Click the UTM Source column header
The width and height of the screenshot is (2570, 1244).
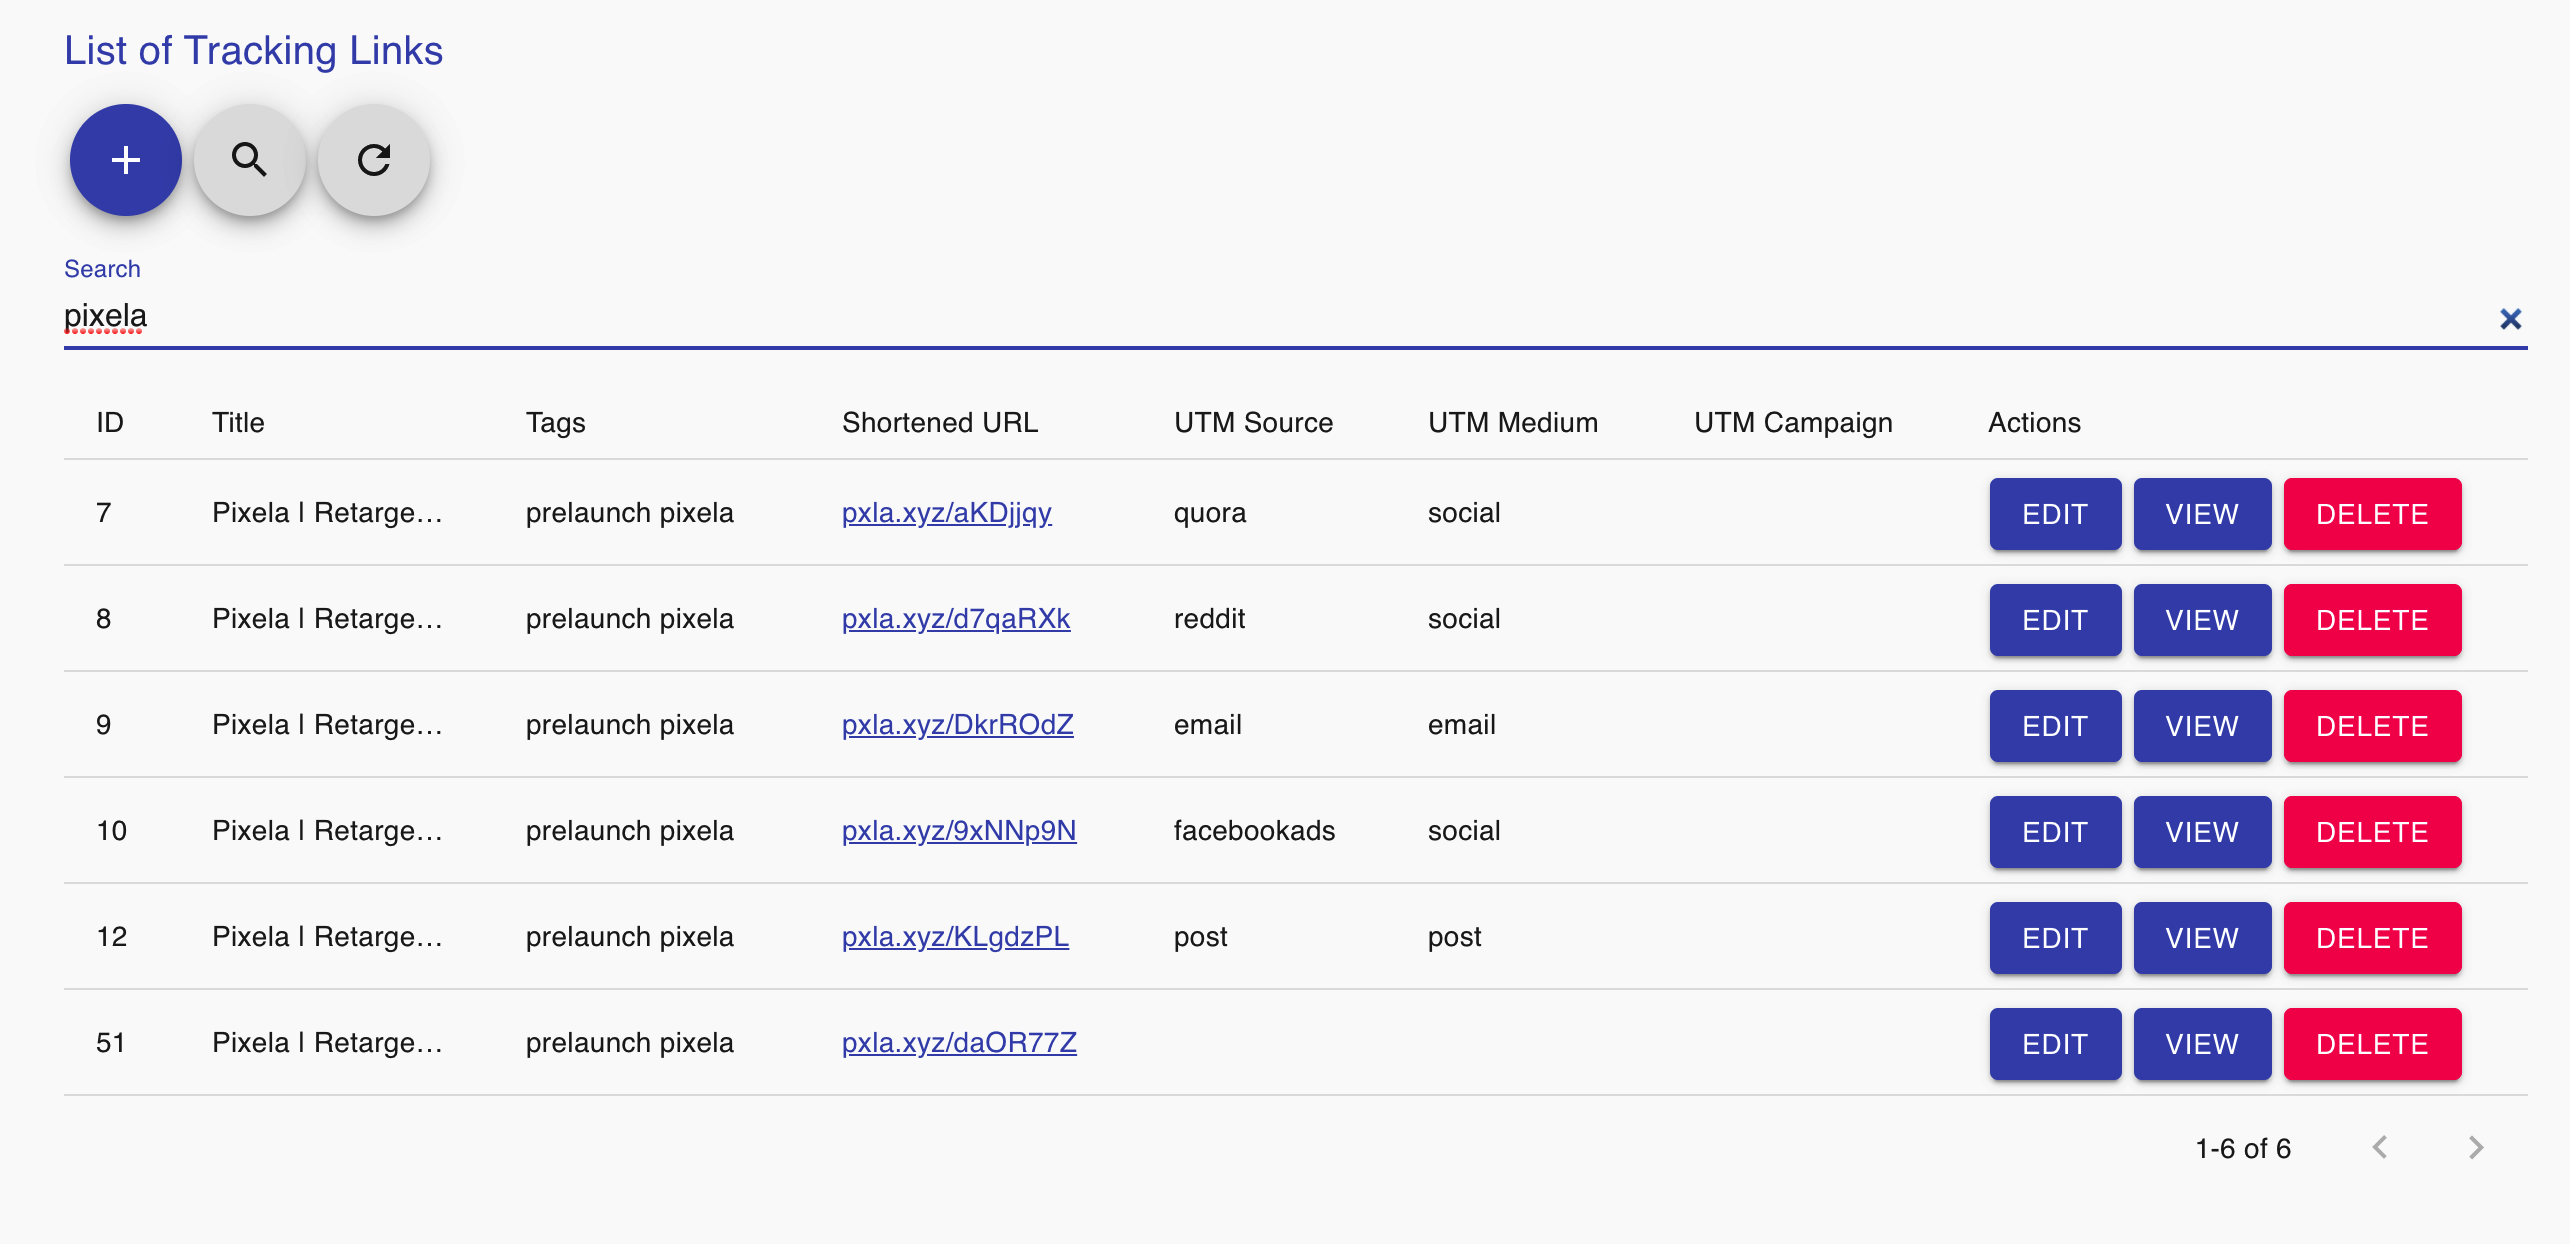point(1253,423)
